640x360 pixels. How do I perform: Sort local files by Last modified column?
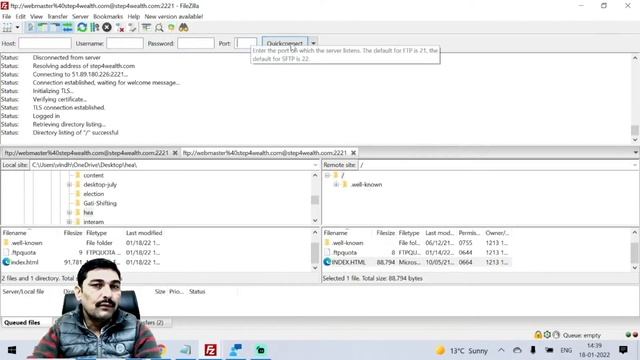(x=144, y=233)
